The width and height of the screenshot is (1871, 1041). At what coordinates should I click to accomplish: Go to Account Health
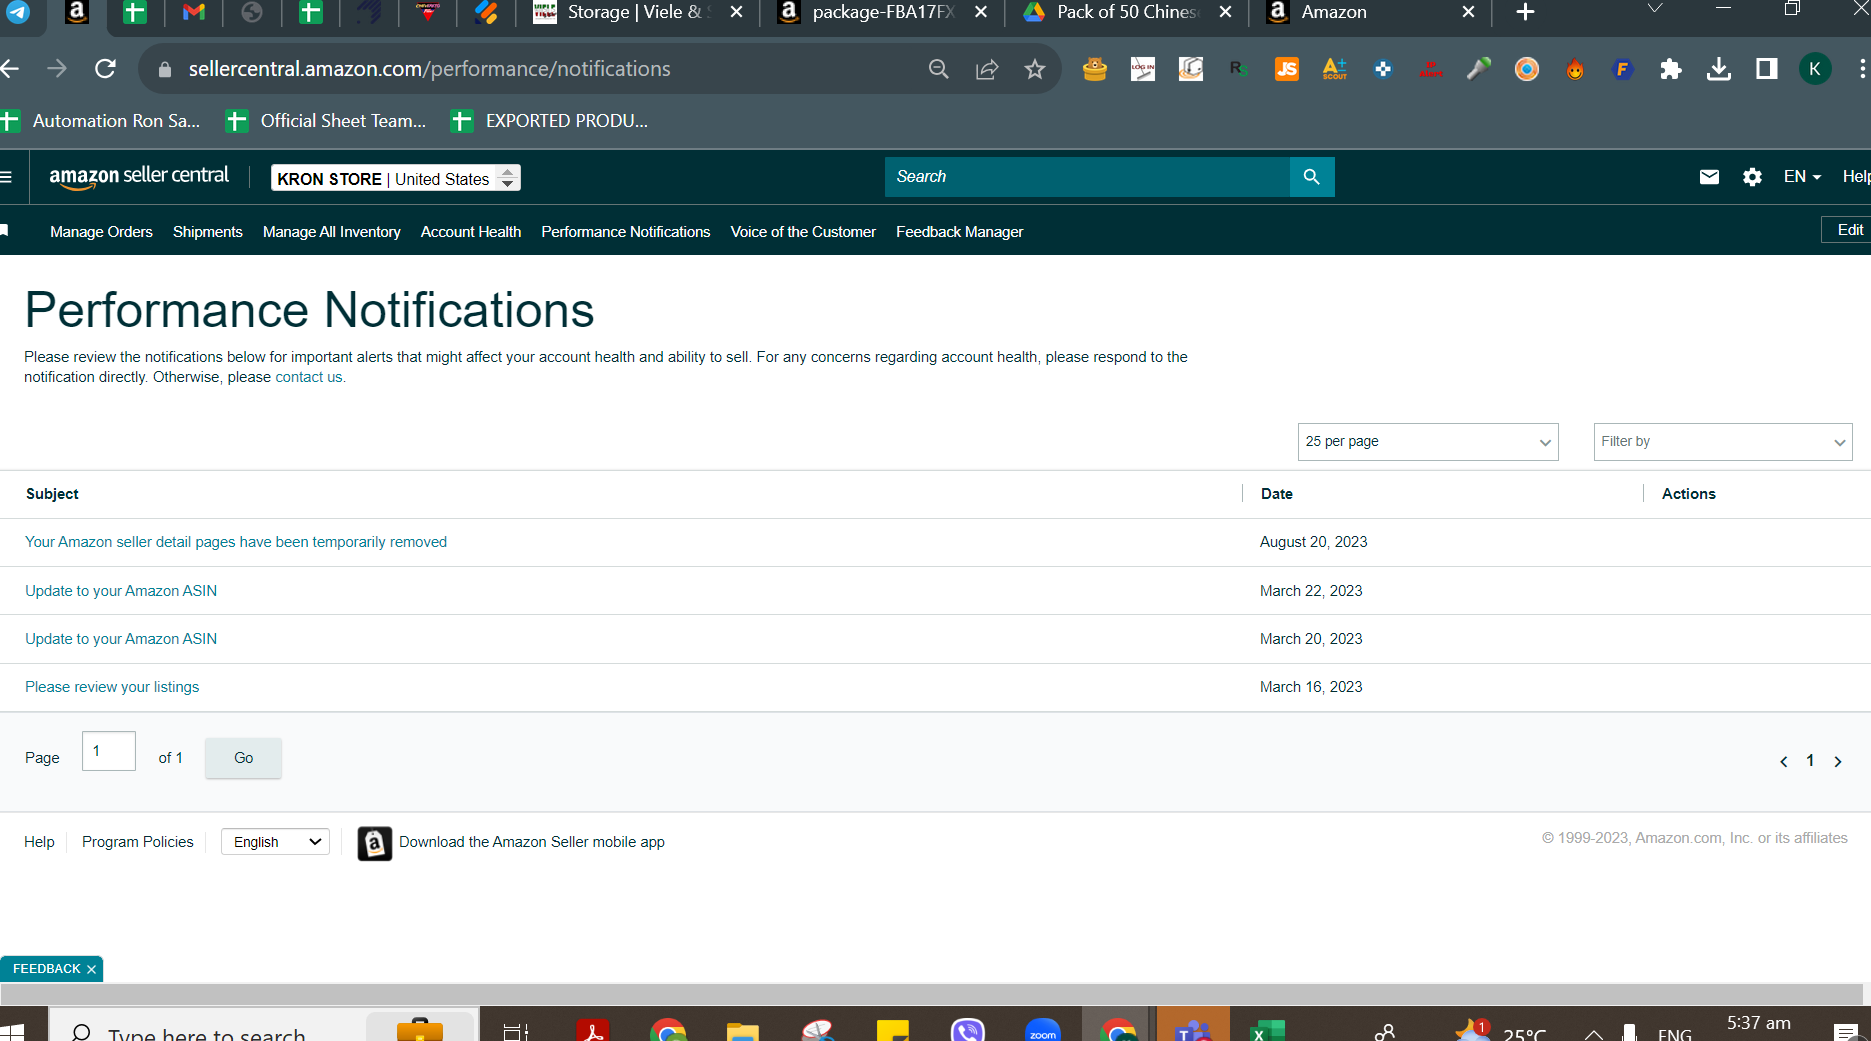tap(471, 232)
